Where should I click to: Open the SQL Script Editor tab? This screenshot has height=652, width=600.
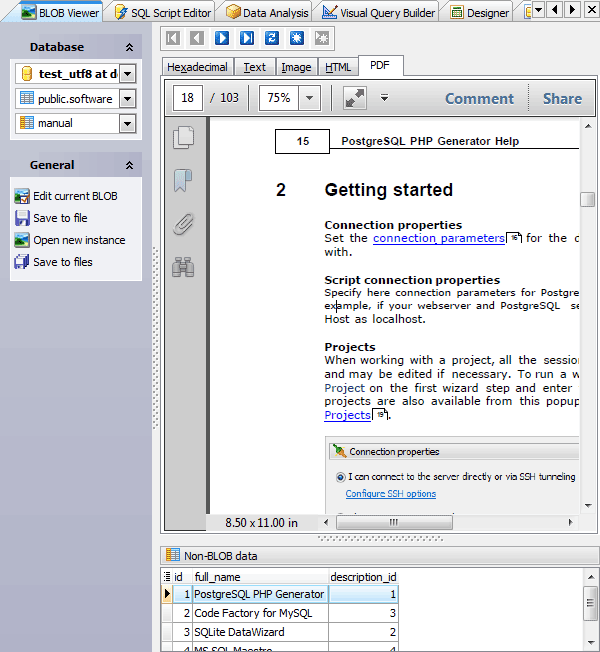[162, 12]
